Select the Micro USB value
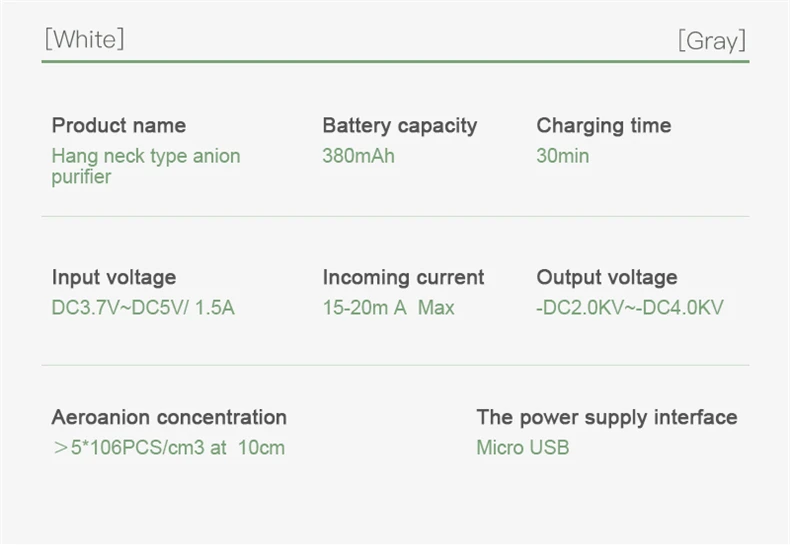 point(522,448)
